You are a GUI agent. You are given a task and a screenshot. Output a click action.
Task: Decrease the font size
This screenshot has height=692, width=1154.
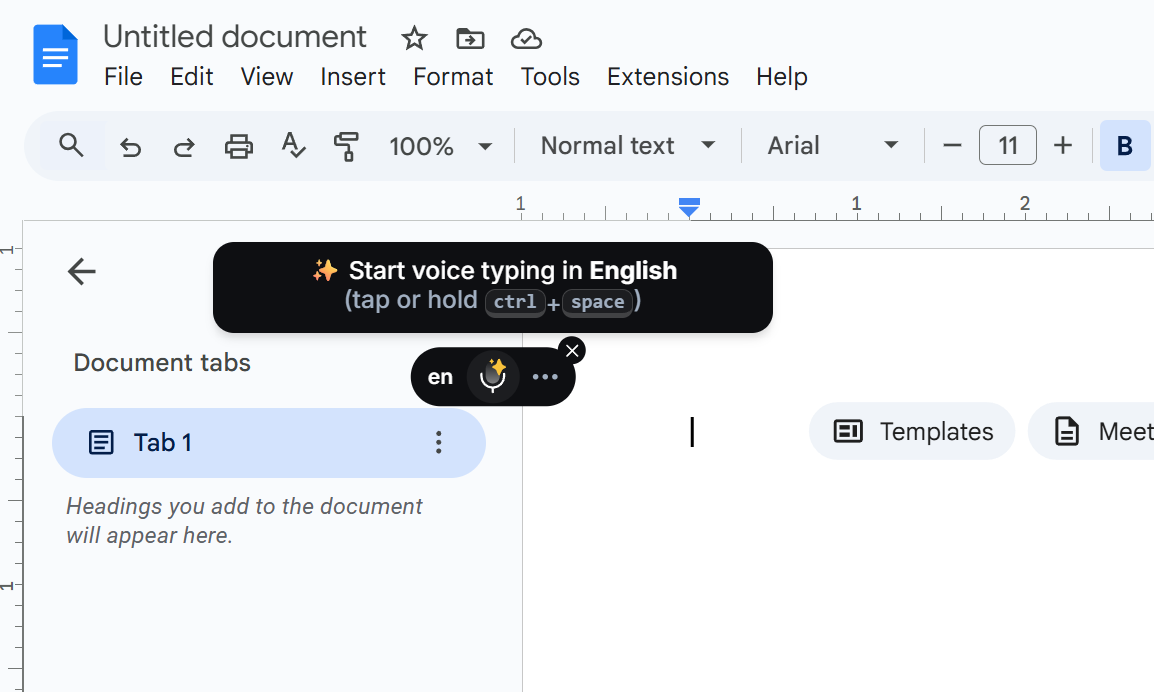[x=952, y=146]
